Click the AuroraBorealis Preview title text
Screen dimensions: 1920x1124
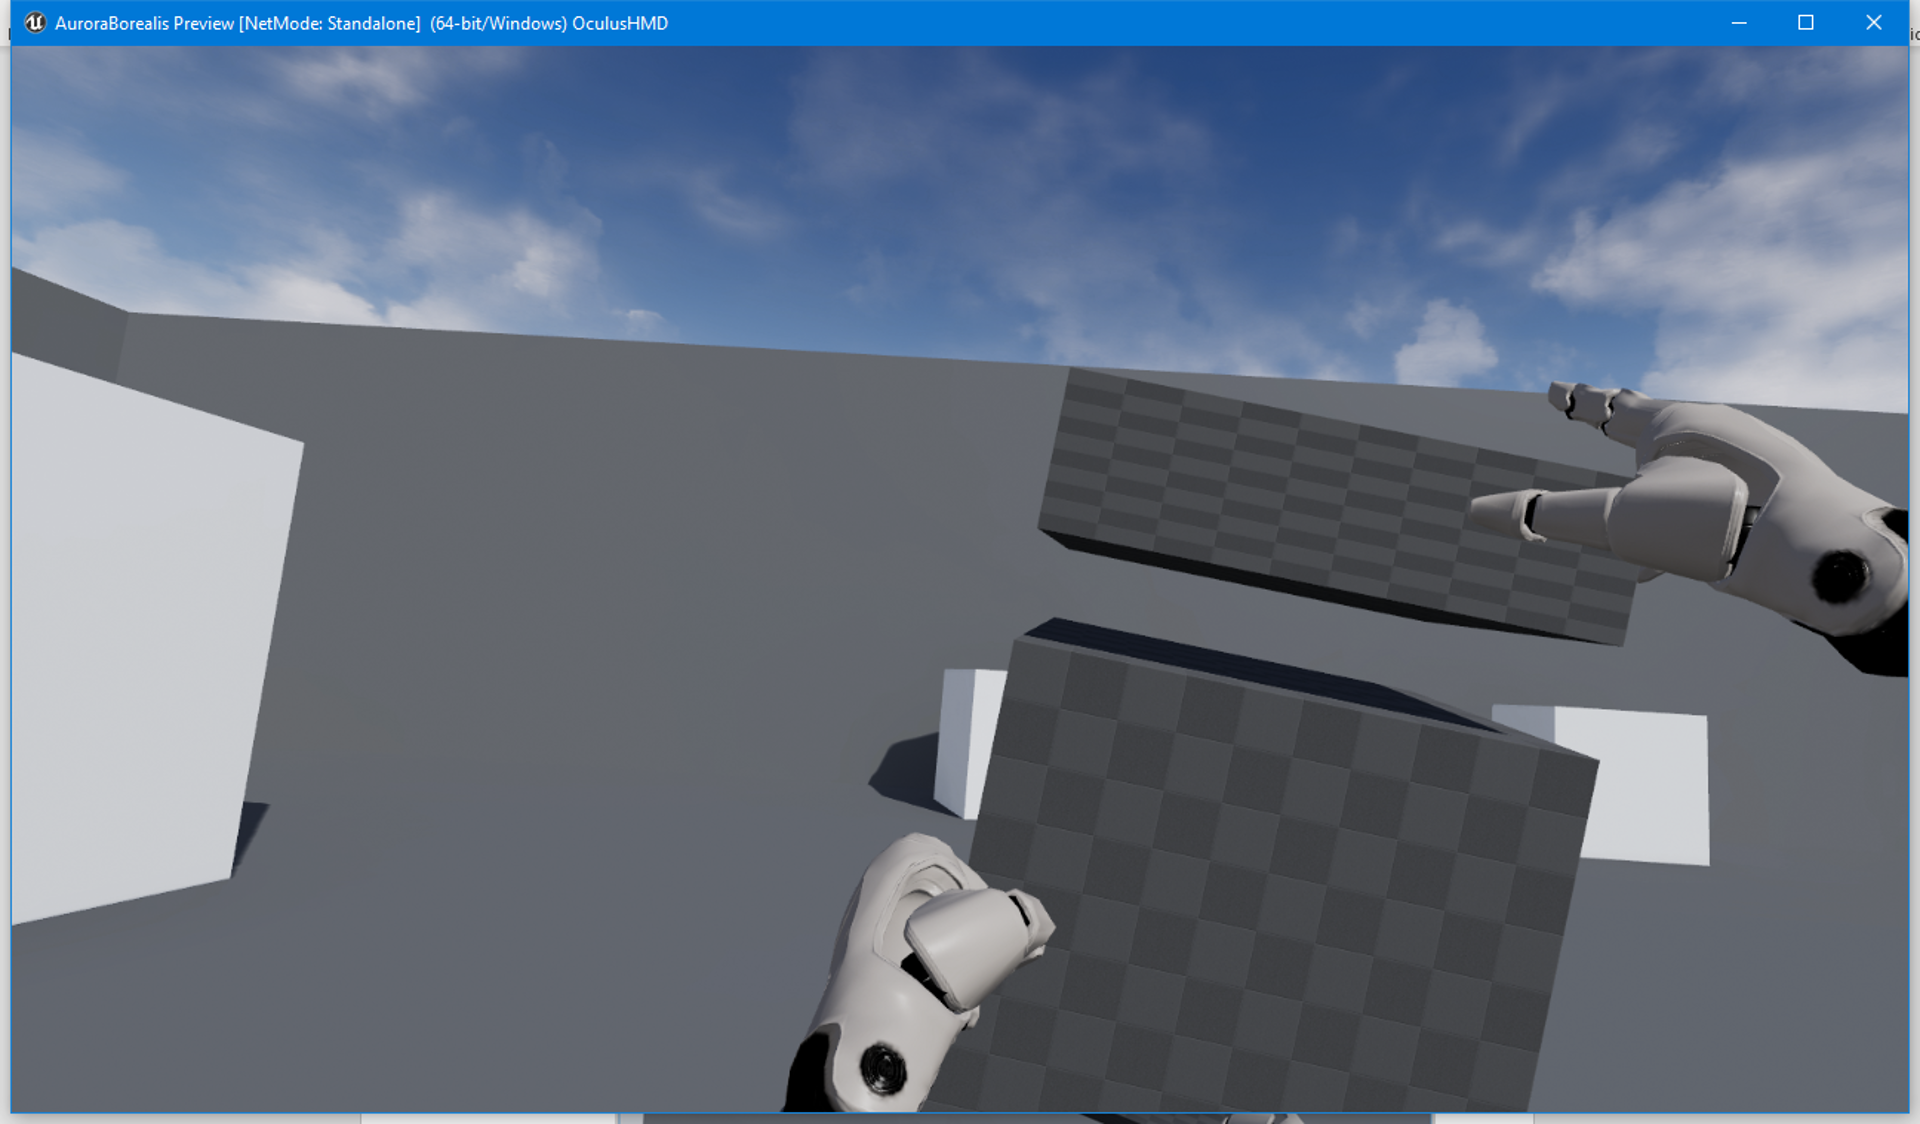pos(361,23)
